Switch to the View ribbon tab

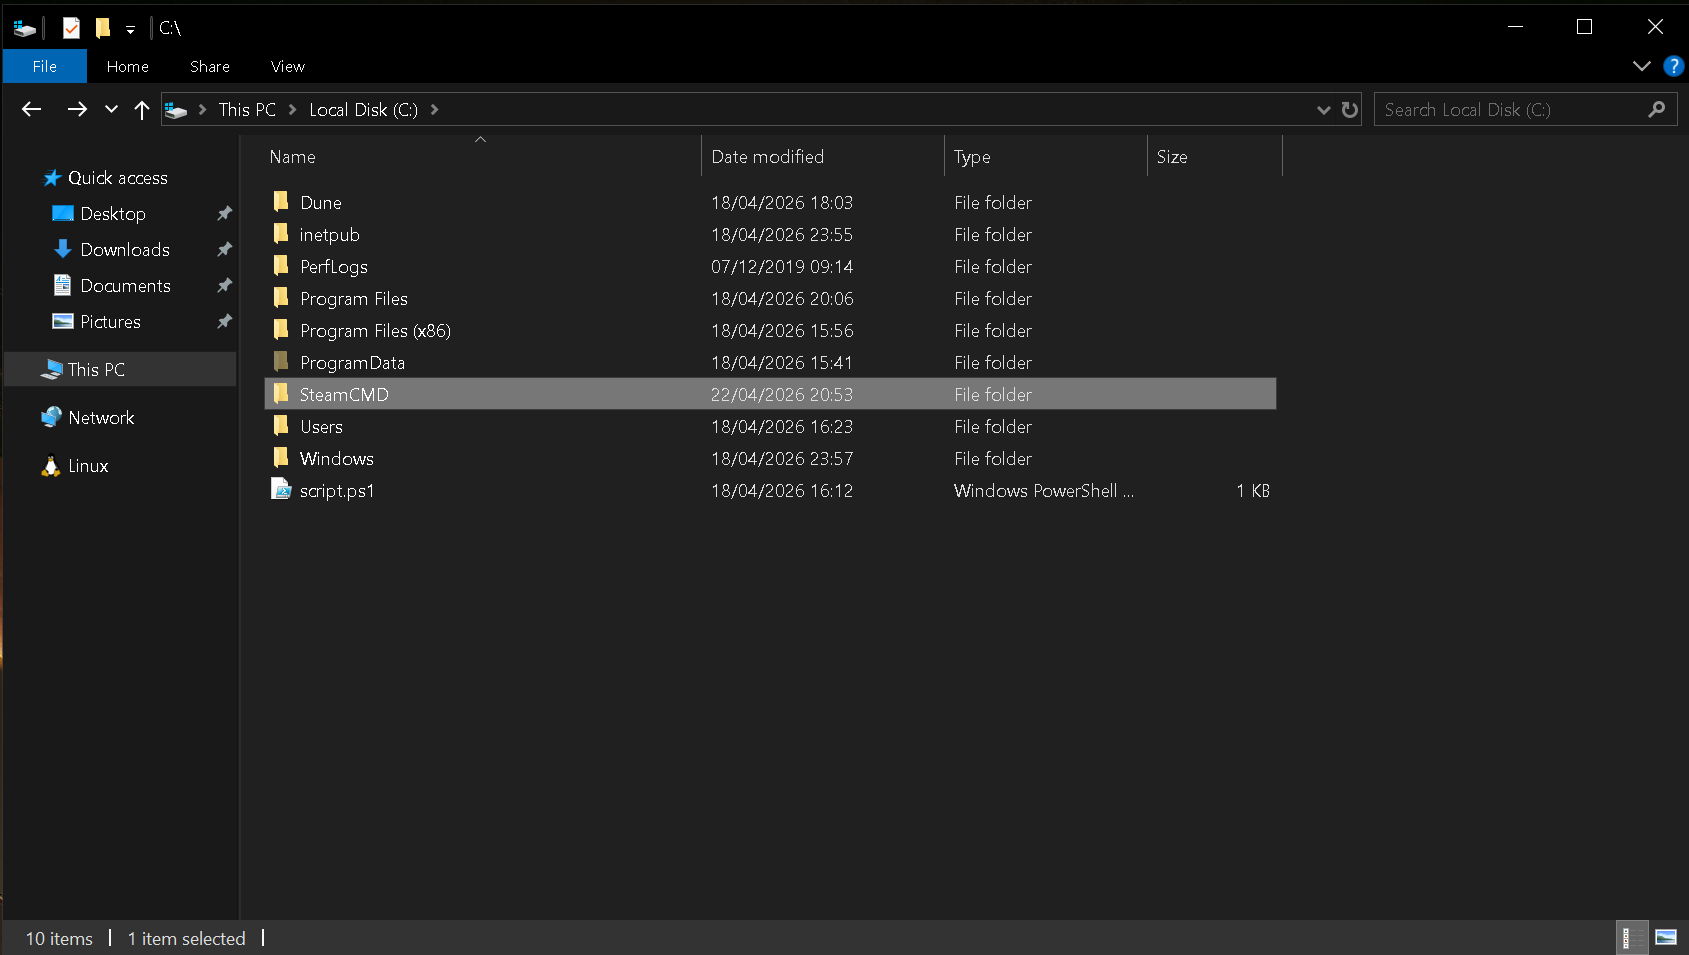click(x=287, y=66)
